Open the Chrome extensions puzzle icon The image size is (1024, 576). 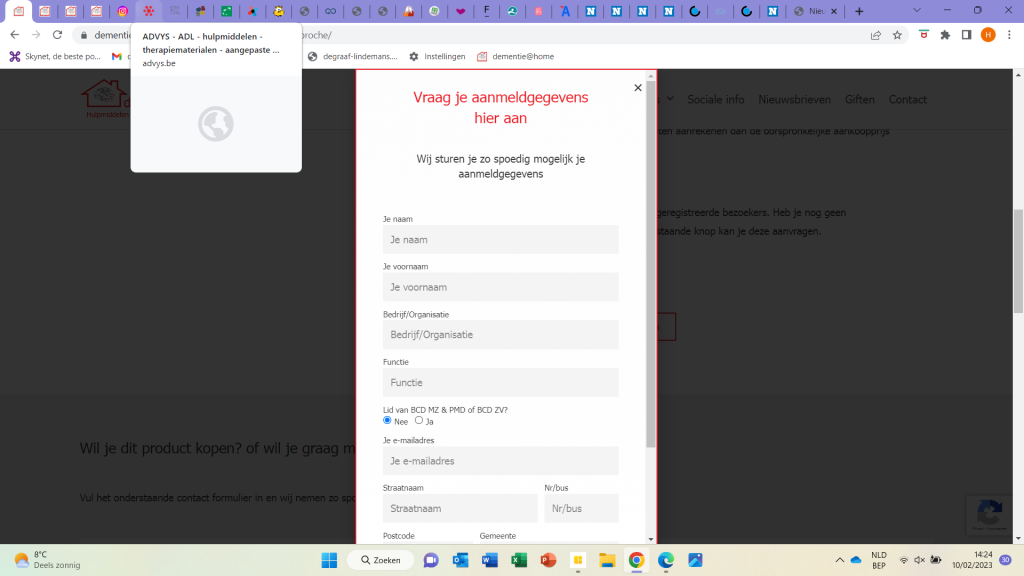(945, 35)
